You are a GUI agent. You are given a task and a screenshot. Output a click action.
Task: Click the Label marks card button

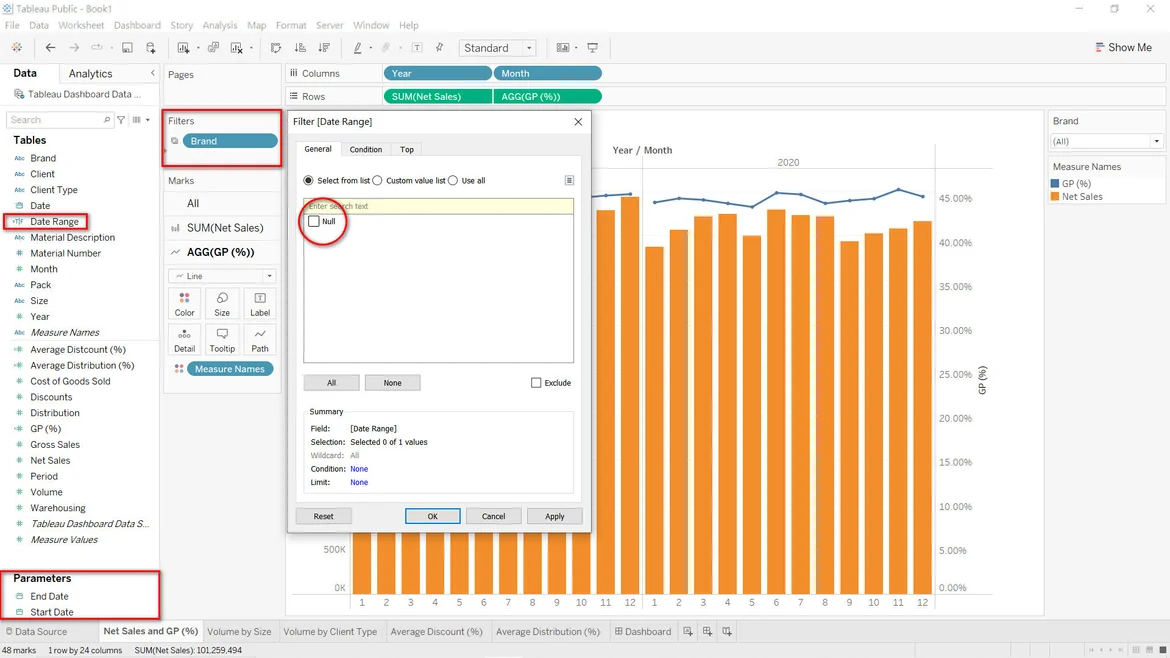(x=260, y=303)
